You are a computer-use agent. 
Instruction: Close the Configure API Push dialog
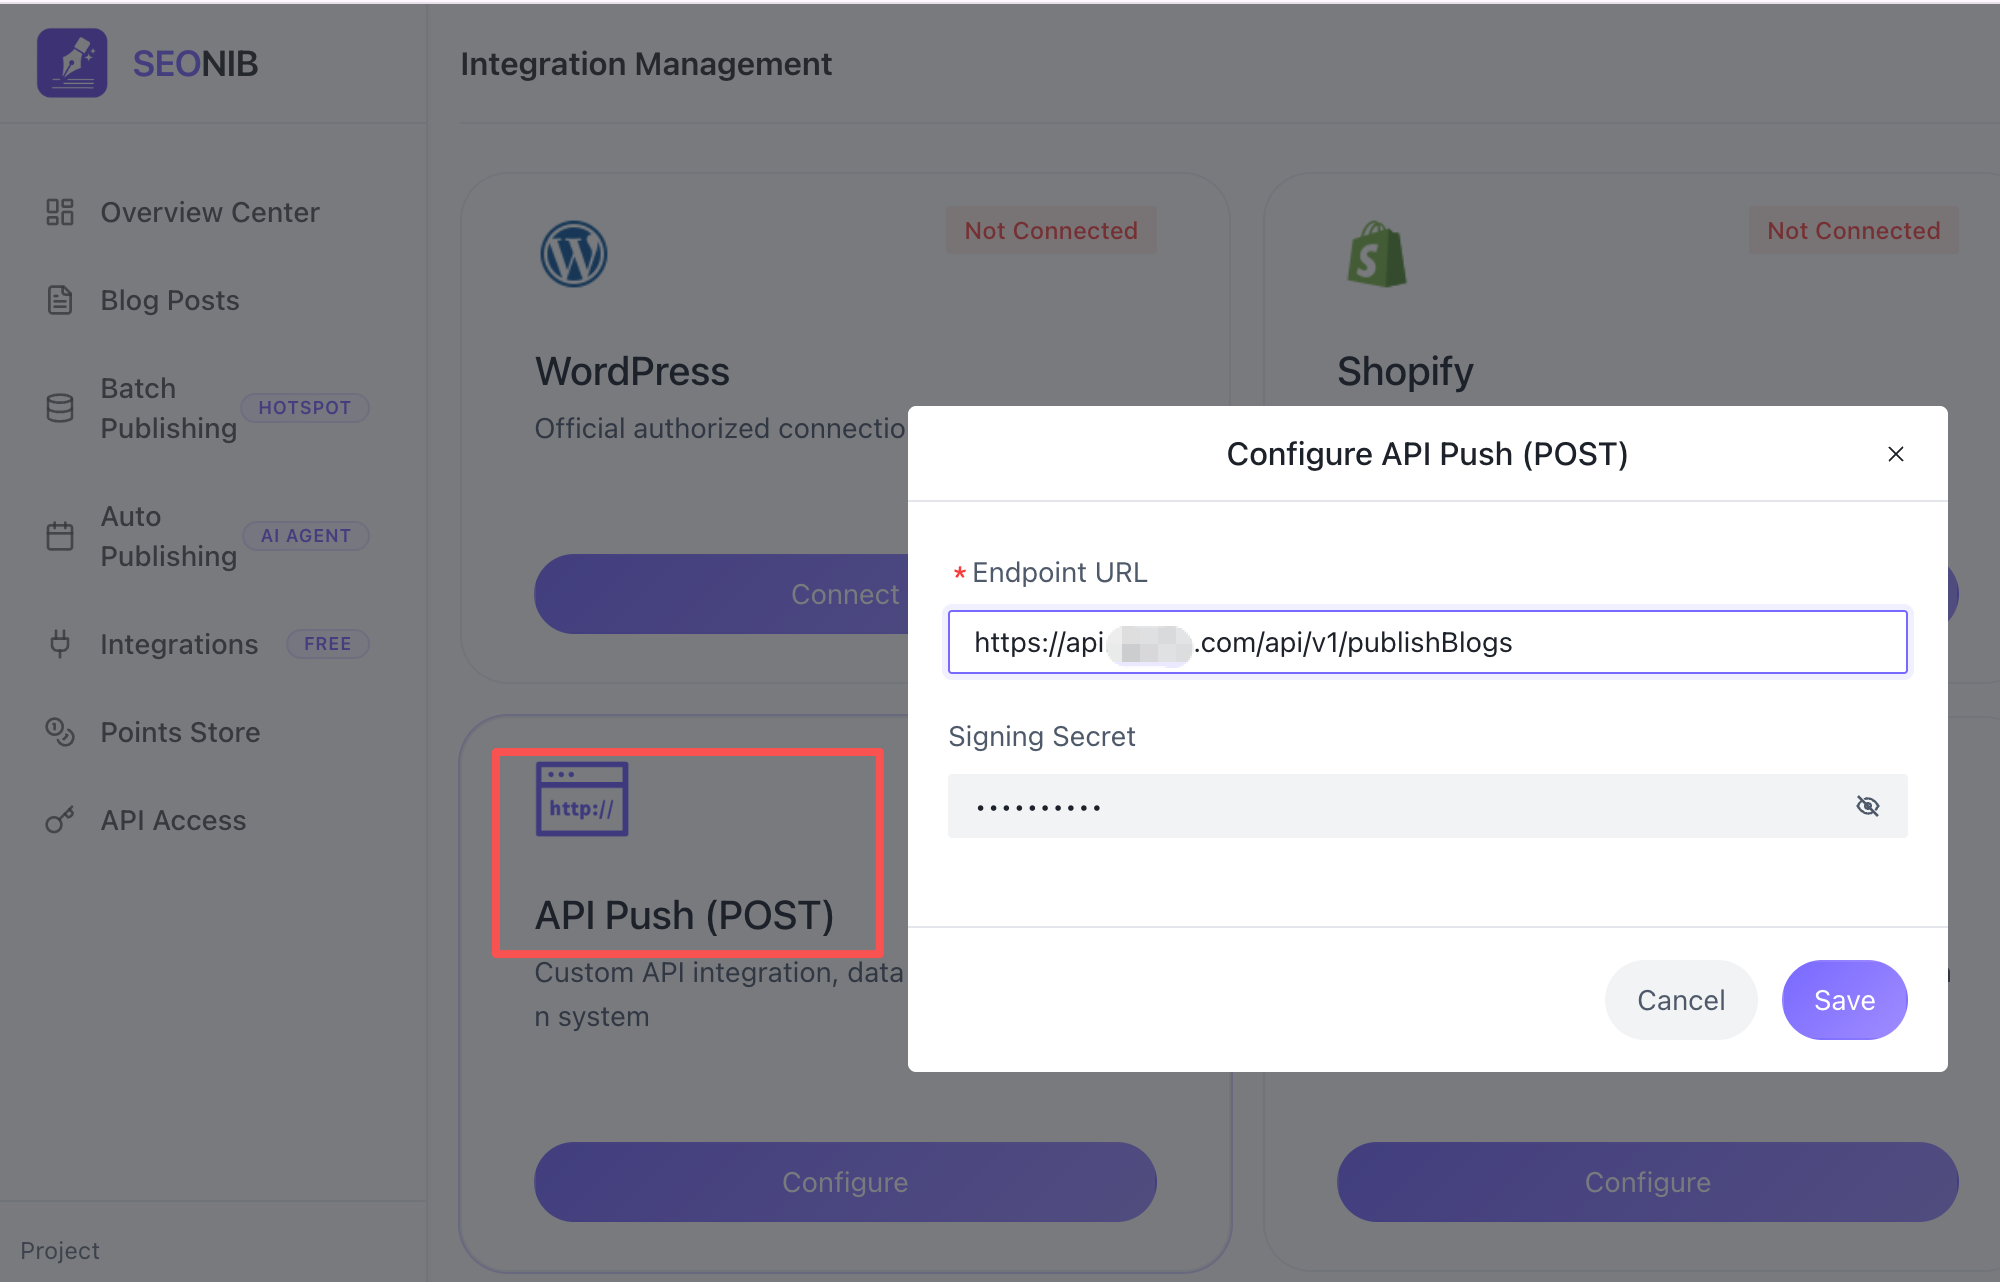[1895, 454]
